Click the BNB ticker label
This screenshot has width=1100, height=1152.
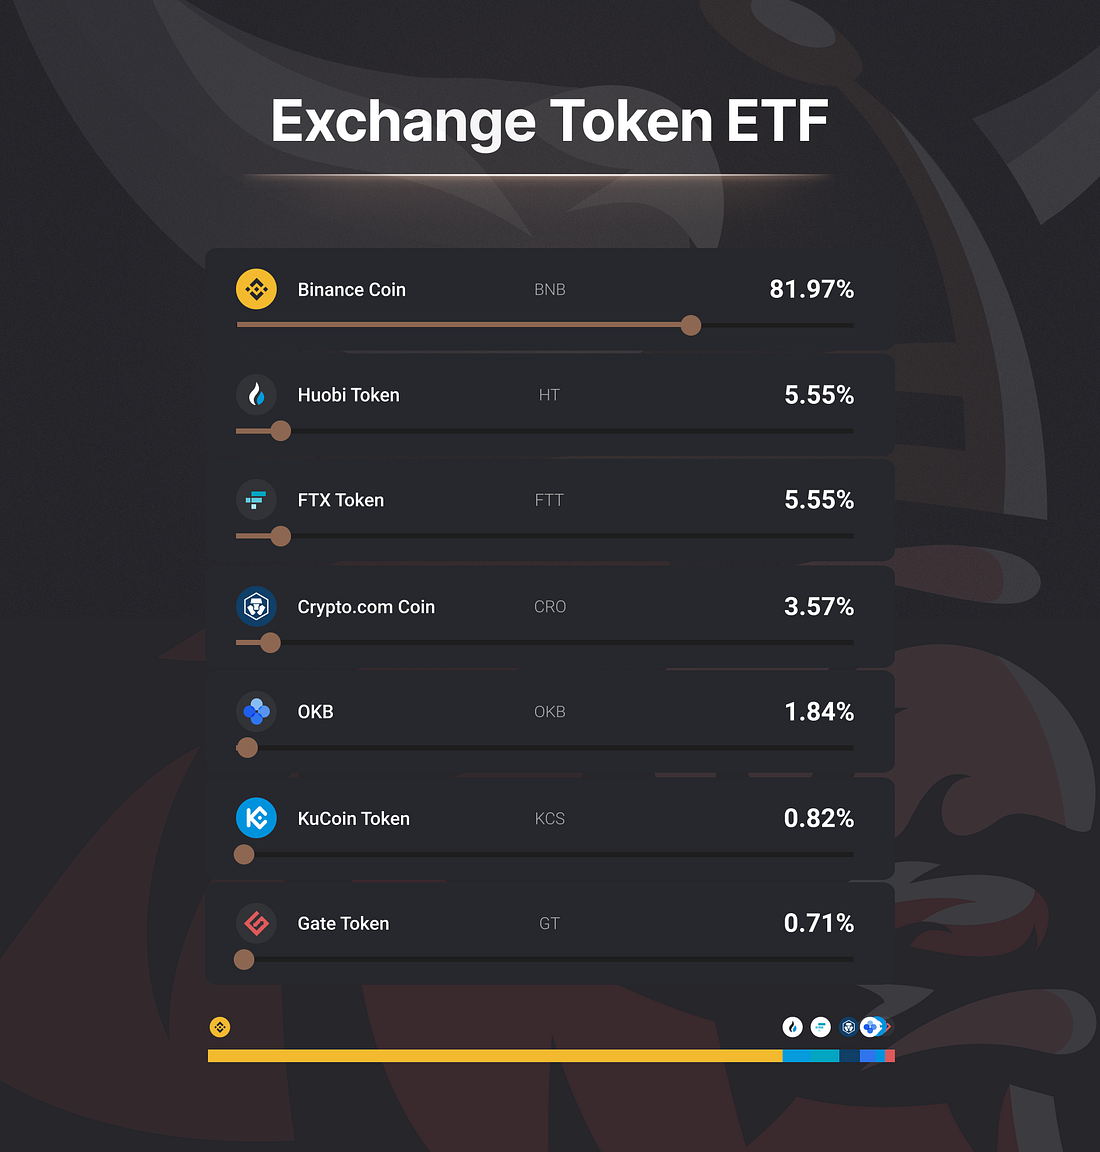point(550,289)
